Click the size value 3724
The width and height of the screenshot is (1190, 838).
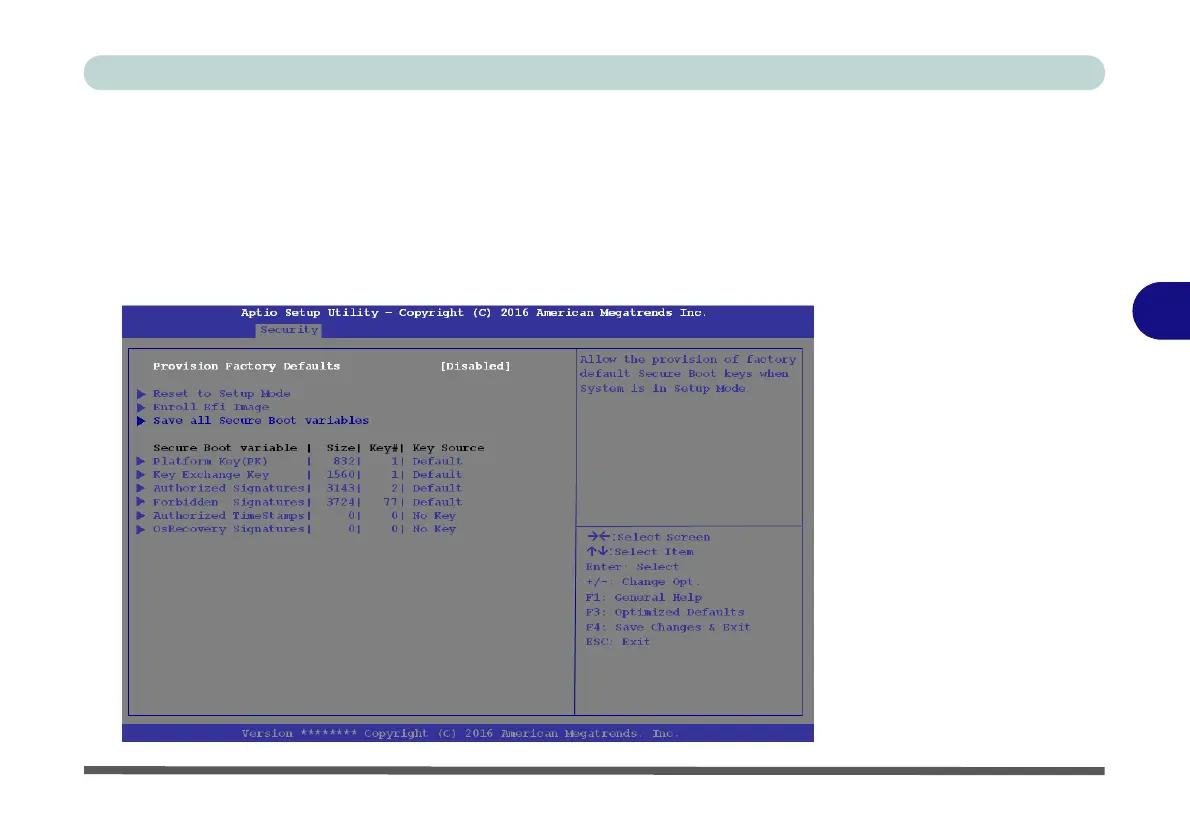pyautogui.click(x=341, y=502)
